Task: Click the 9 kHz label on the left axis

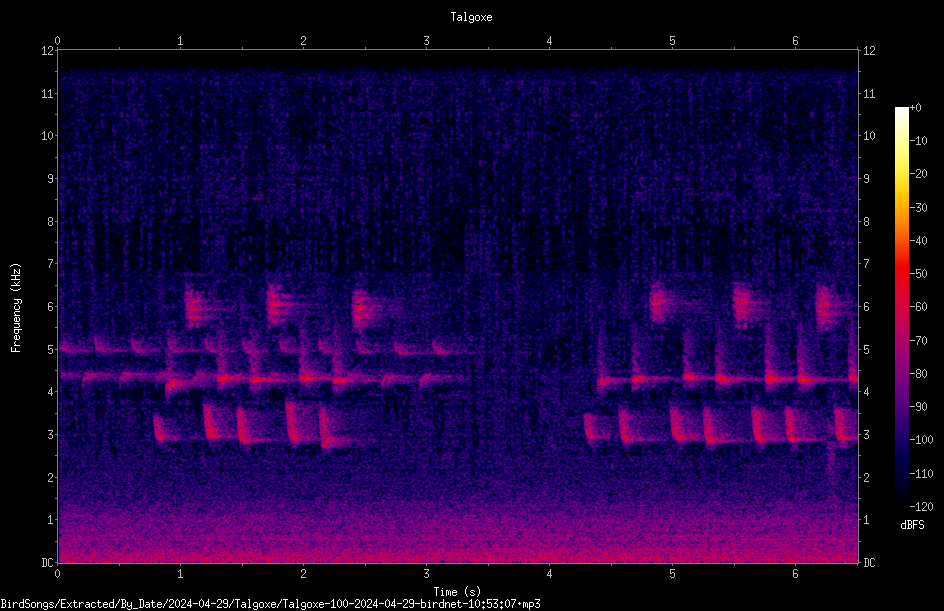Action: point(51,178)
